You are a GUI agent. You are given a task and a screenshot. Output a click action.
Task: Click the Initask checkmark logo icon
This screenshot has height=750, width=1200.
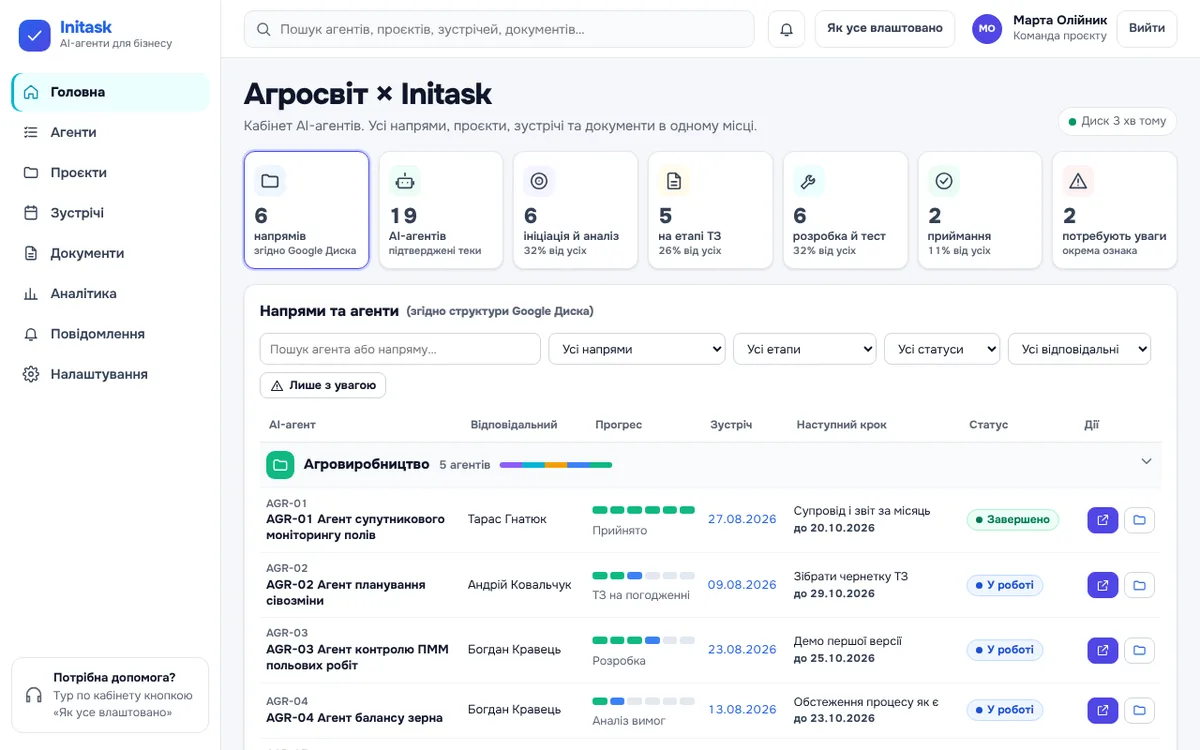click(x=35, y=36)
